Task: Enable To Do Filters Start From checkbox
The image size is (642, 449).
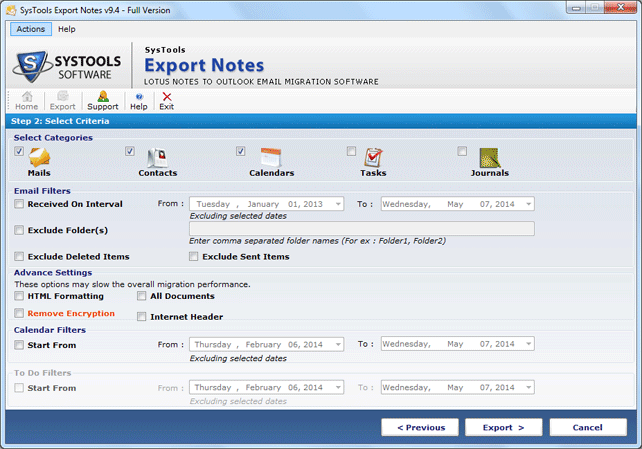Action: click(19, 388)
